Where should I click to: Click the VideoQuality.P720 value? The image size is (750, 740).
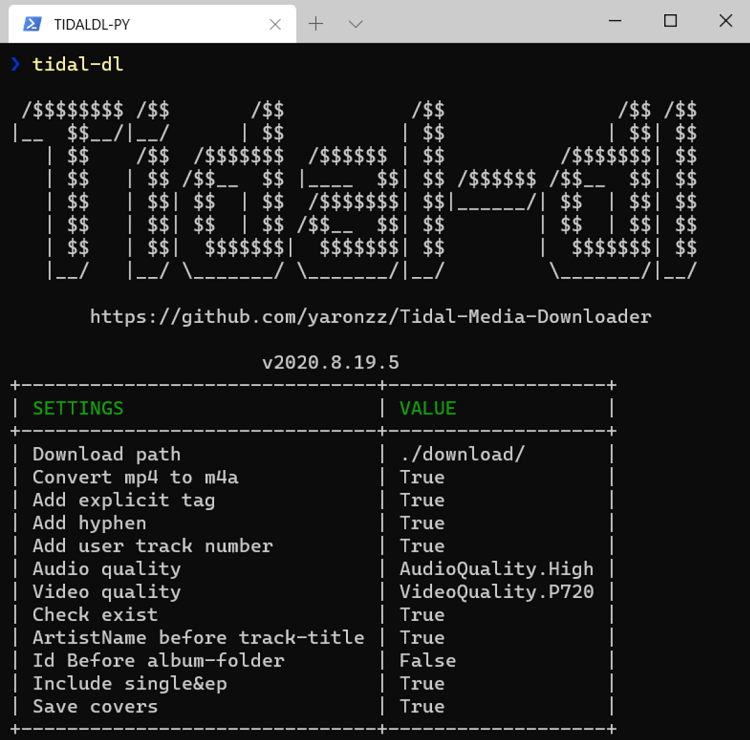496,592
